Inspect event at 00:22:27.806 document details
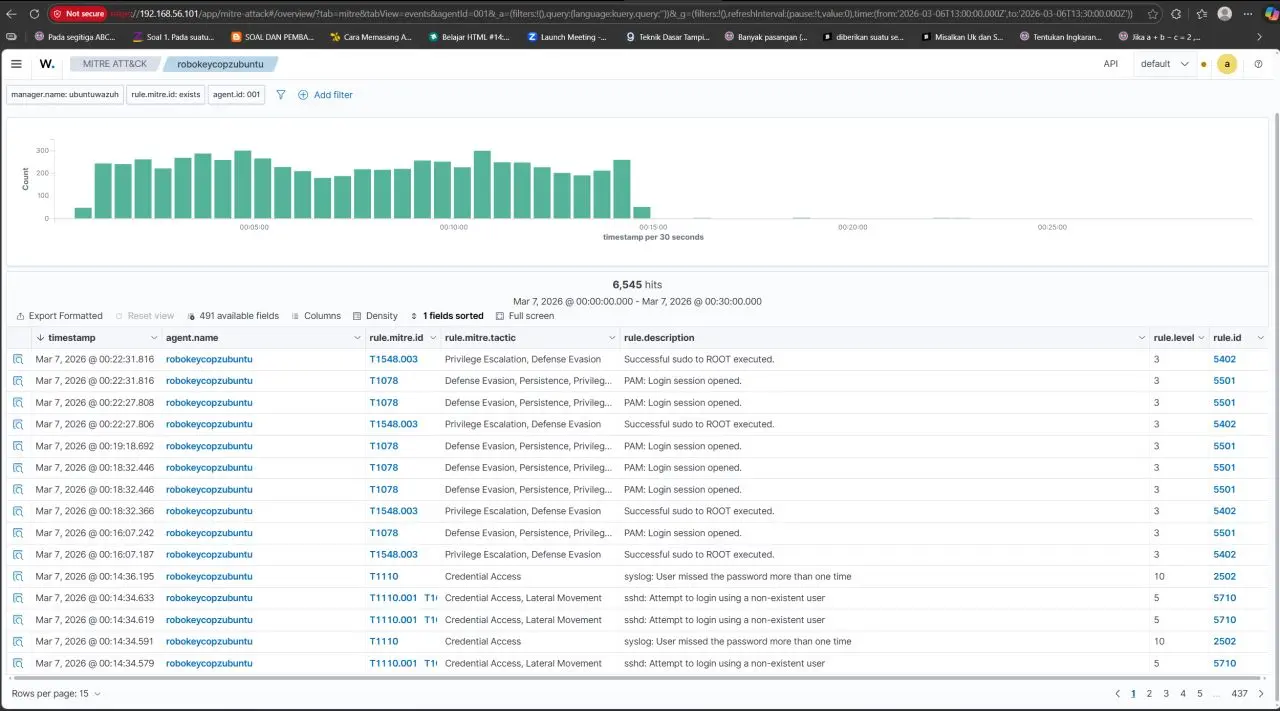1280x711 pixels. coord(18,424)
